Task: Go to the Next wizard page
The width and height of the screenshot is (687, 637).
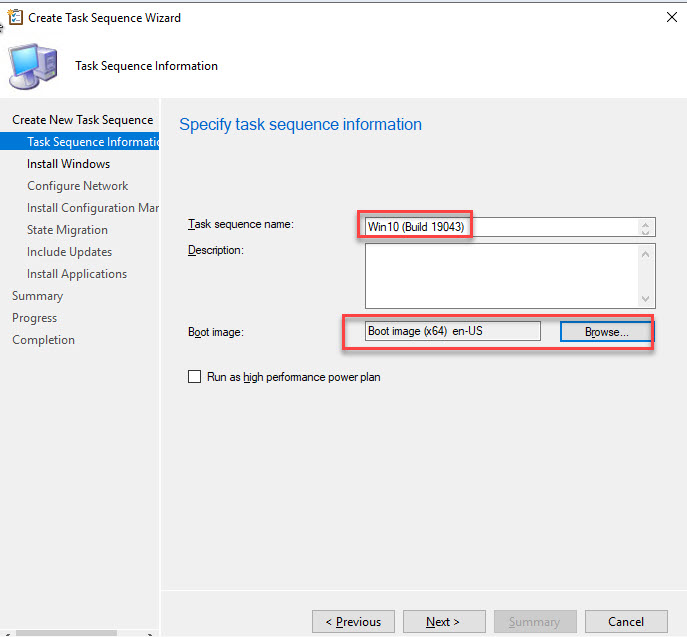Action: click(442, 621)
